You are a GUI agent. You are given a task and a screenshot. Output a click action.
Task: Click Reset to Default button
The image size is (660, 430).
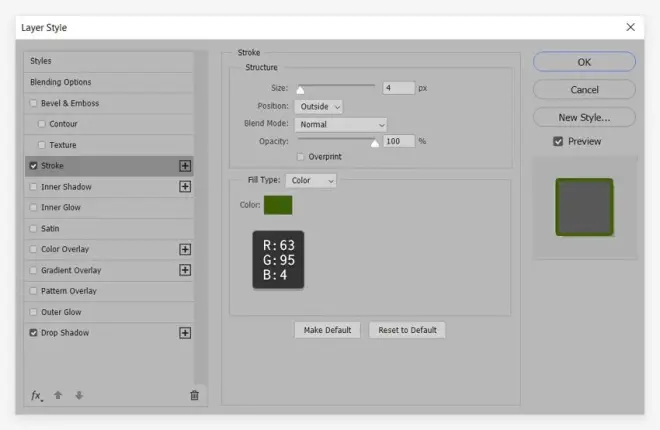click(x=407, y=330)
